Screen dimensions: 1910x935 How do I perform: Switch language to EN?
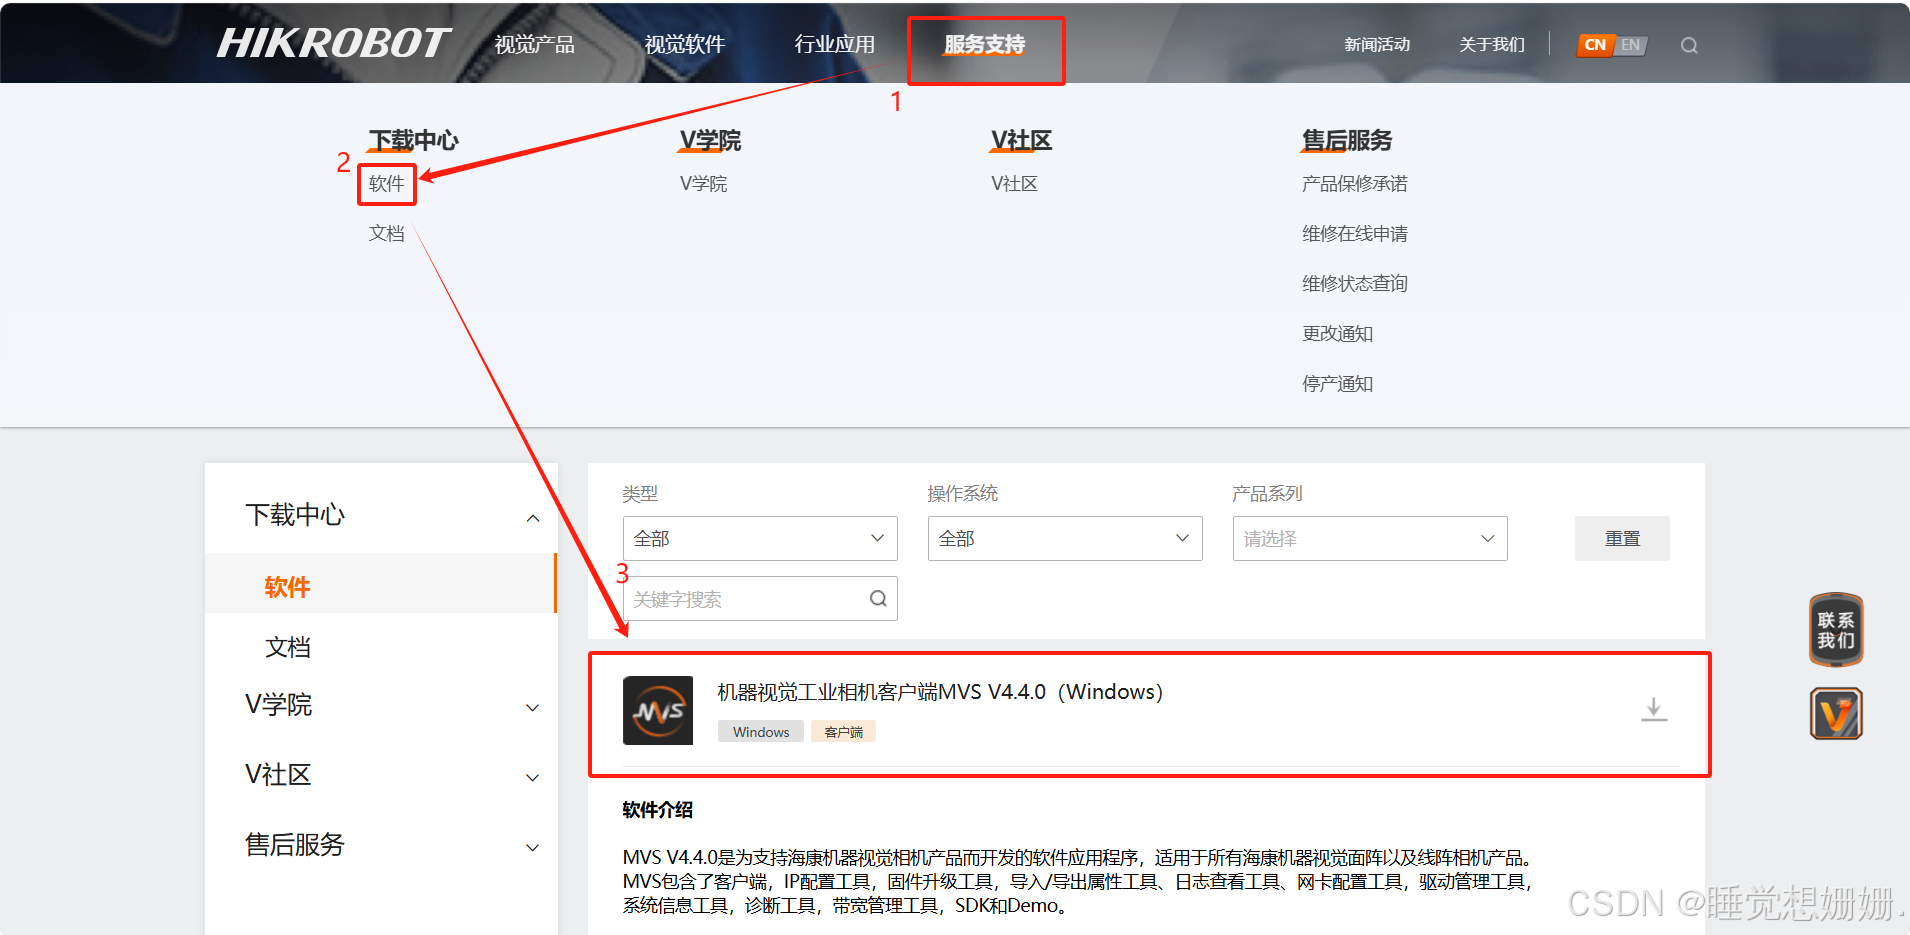1630,45
